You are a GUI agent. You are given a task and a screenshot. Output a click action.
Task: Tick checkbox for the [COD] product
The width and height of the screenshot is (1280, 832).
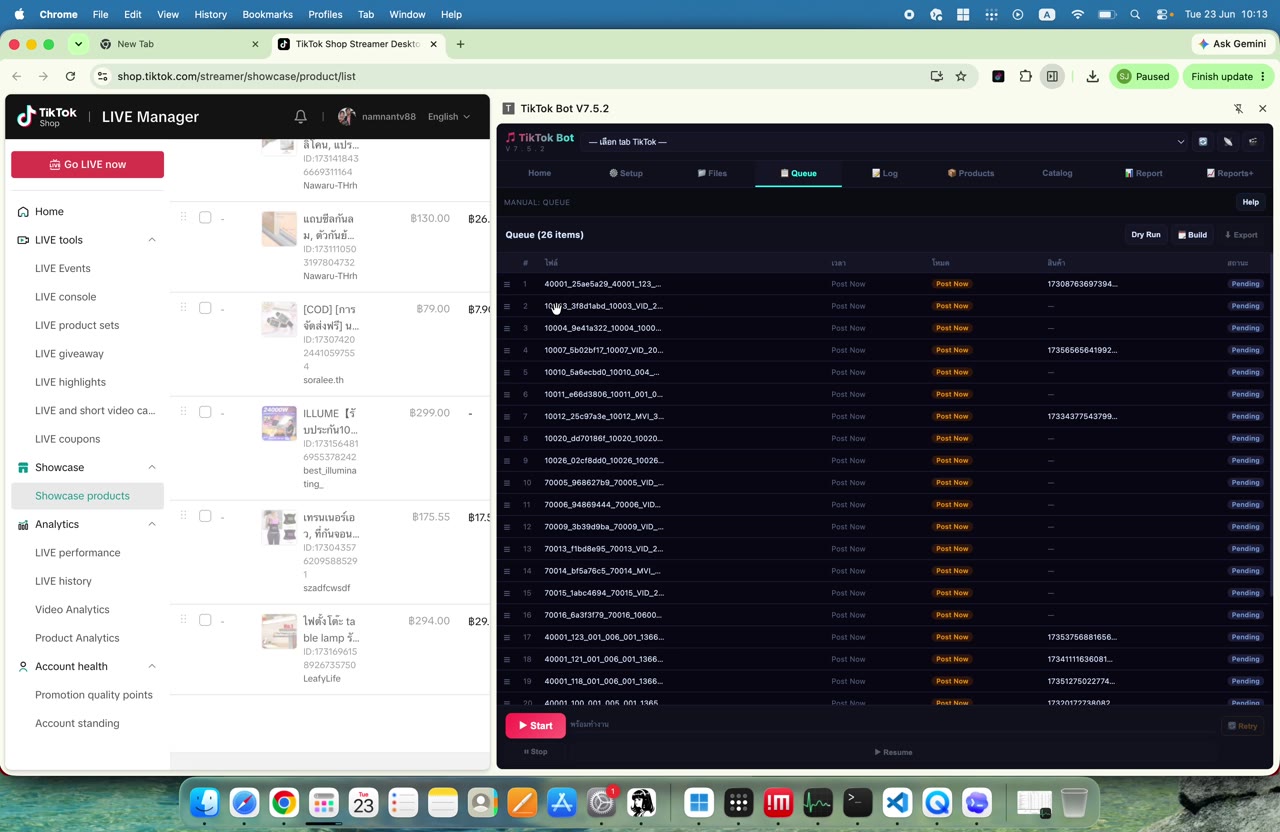pyautogui.click(x=205, y=308)
